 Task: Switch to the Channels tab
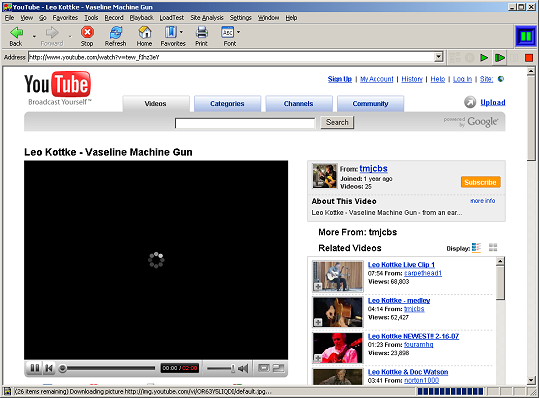pos(299,103)
